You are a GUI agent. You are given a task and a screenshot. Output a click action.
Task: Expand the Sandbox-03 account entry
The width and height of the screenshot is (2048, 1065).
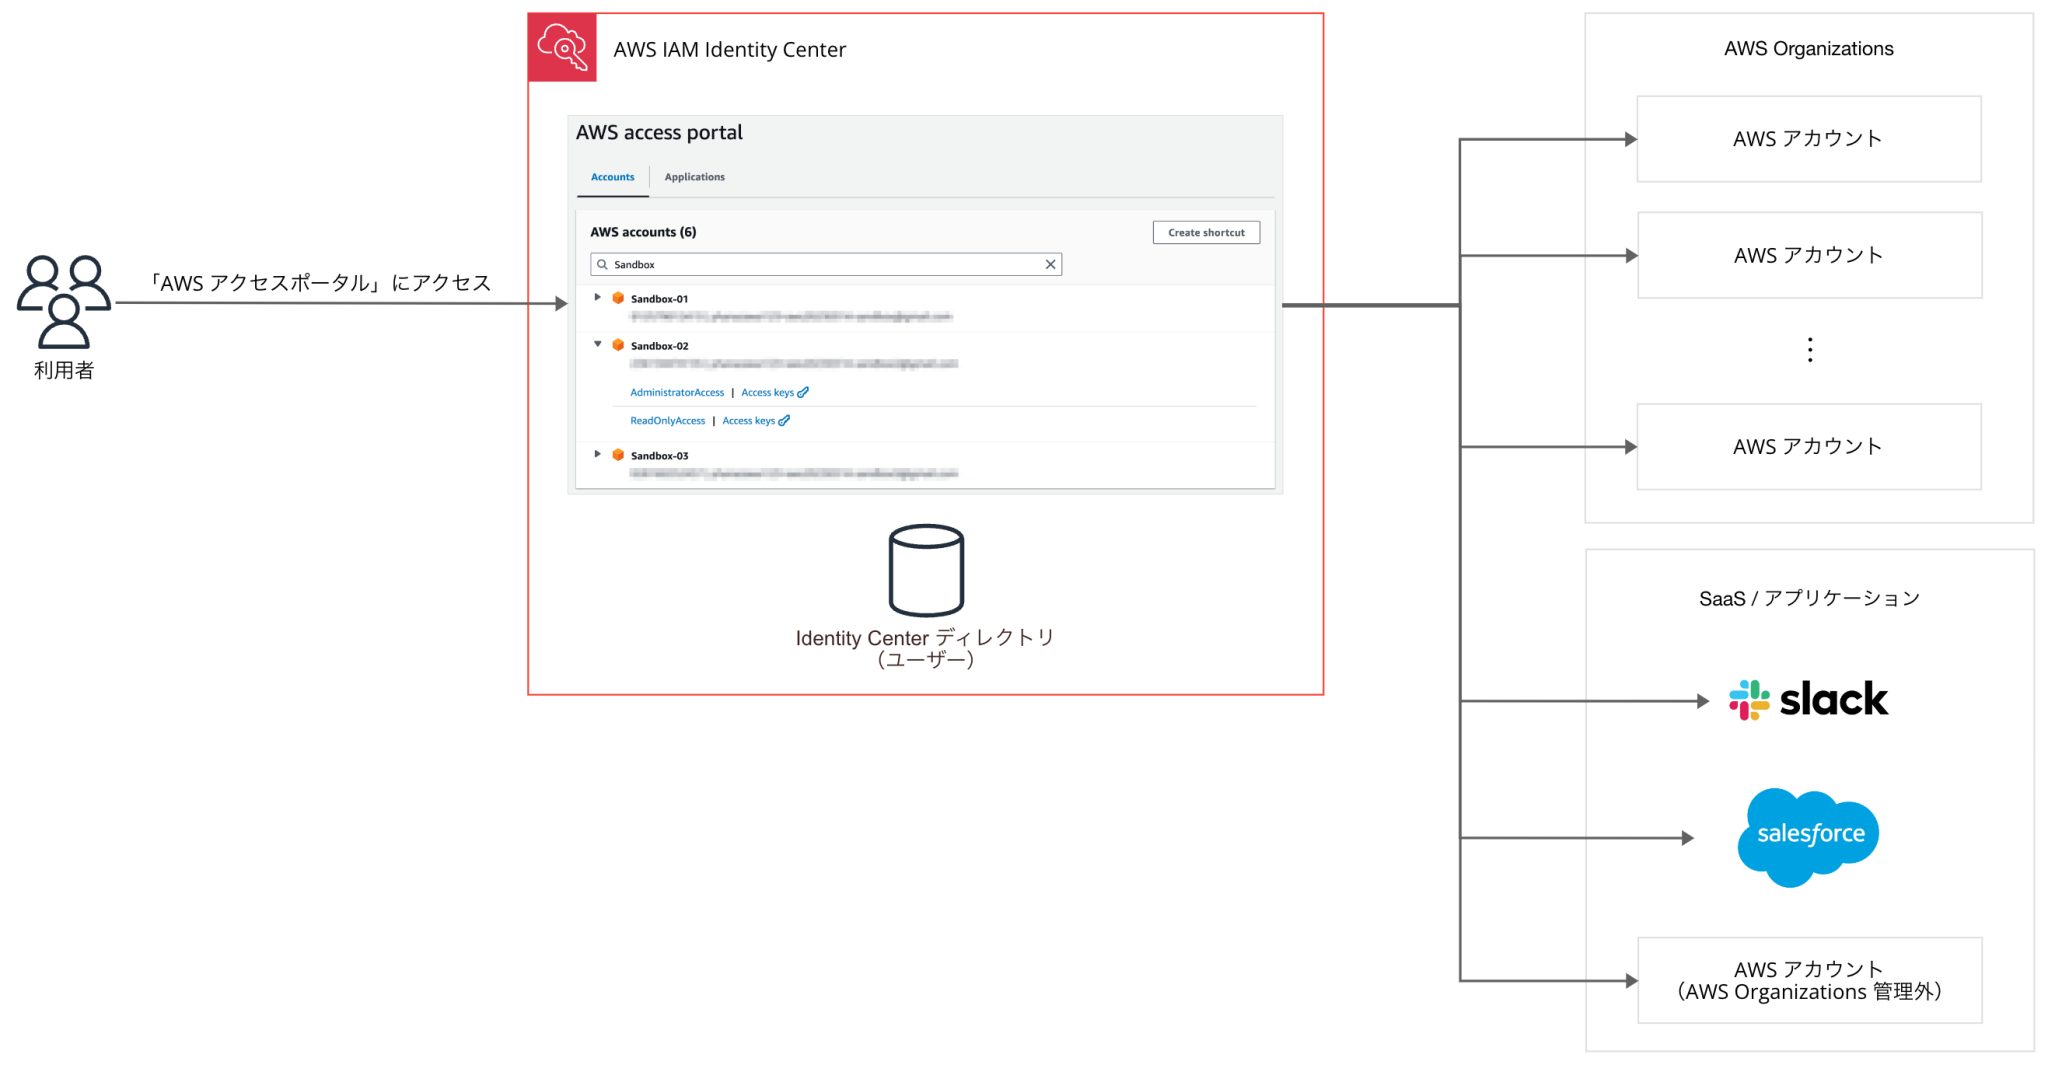click(597, 454)
